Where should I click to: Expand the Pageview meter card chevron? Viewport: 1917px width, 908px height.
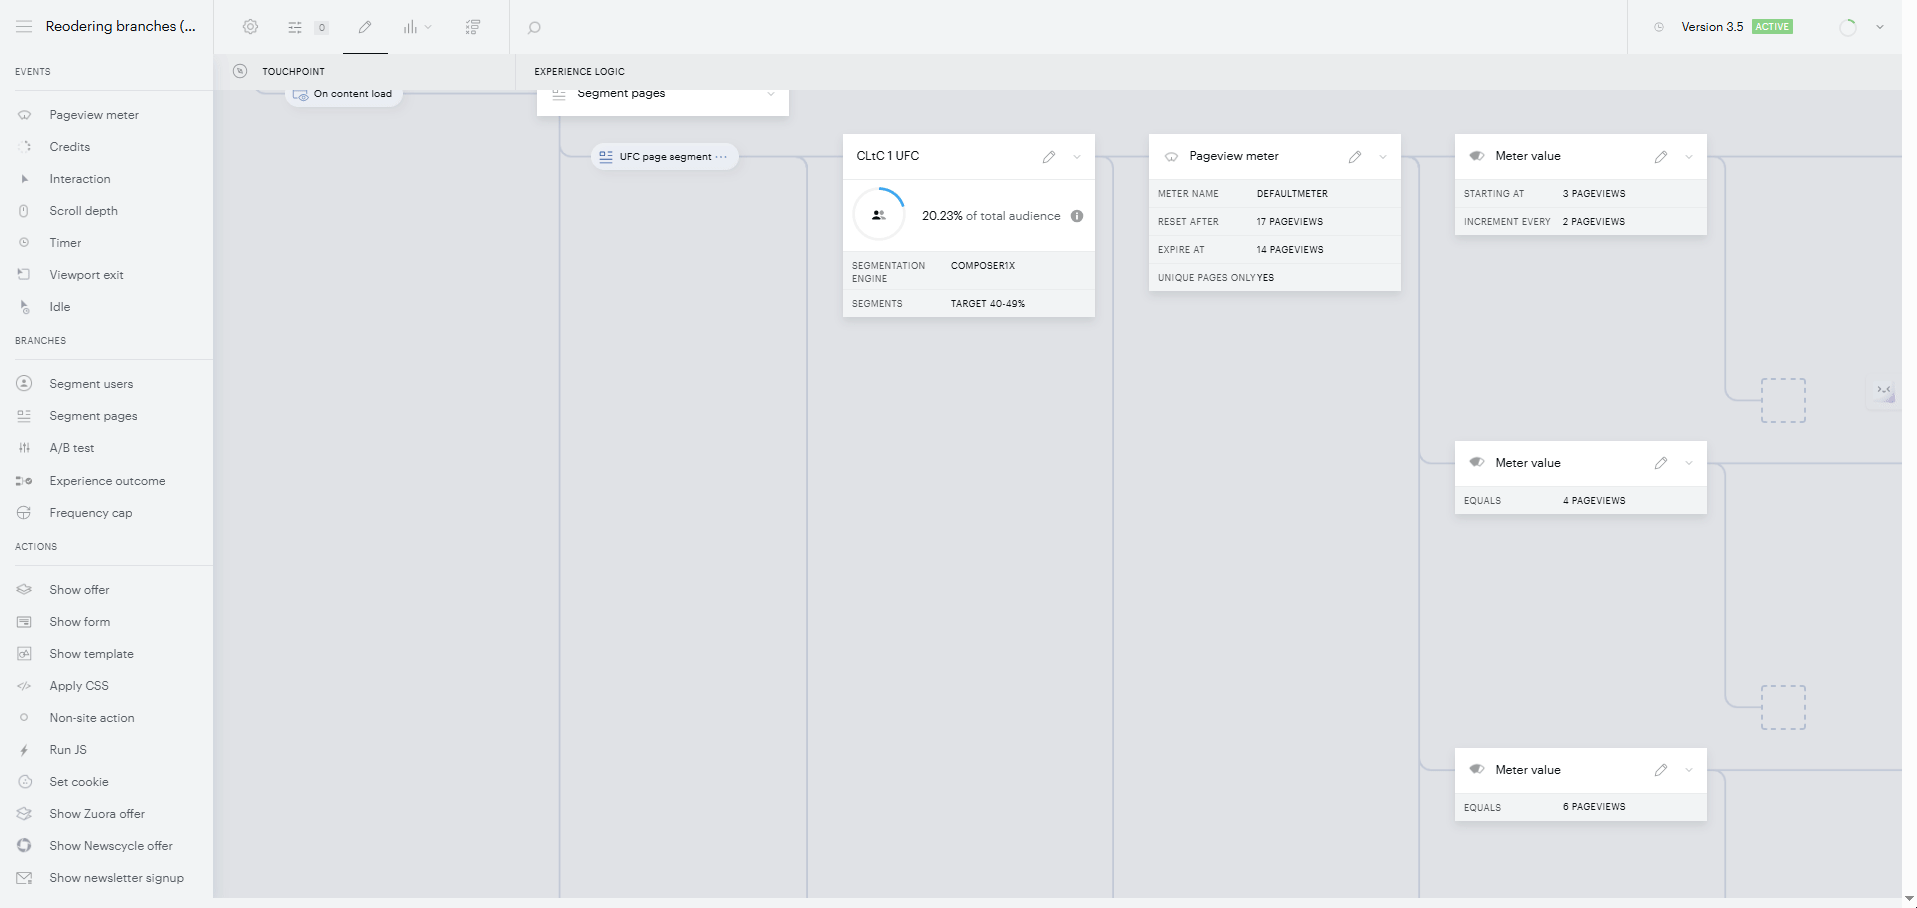[x=1383, y=157]
